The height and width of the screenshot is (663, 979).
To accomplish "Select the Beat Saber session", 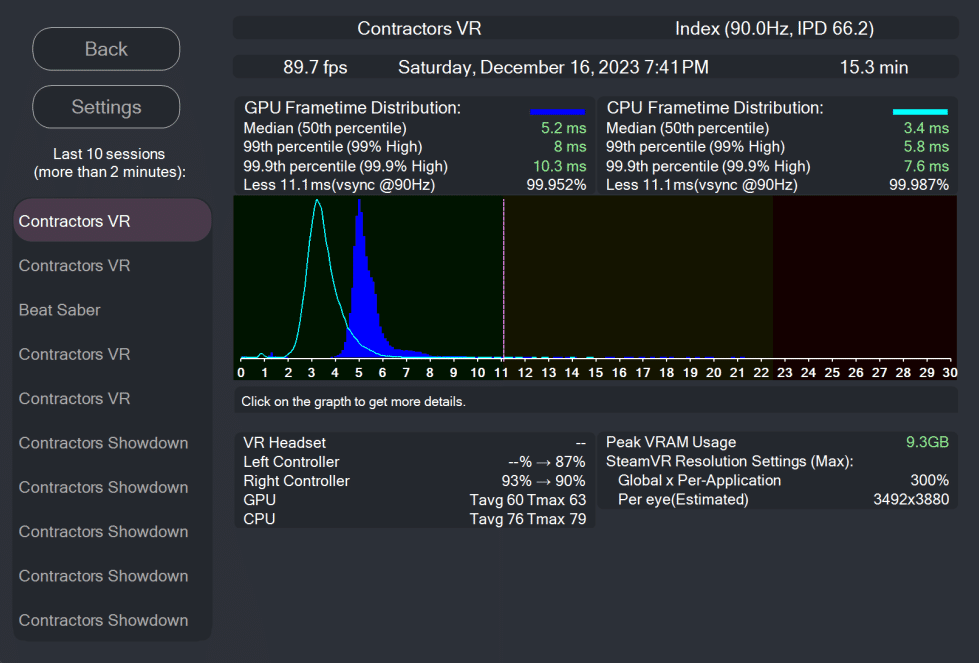I will (x=112, y=310).
